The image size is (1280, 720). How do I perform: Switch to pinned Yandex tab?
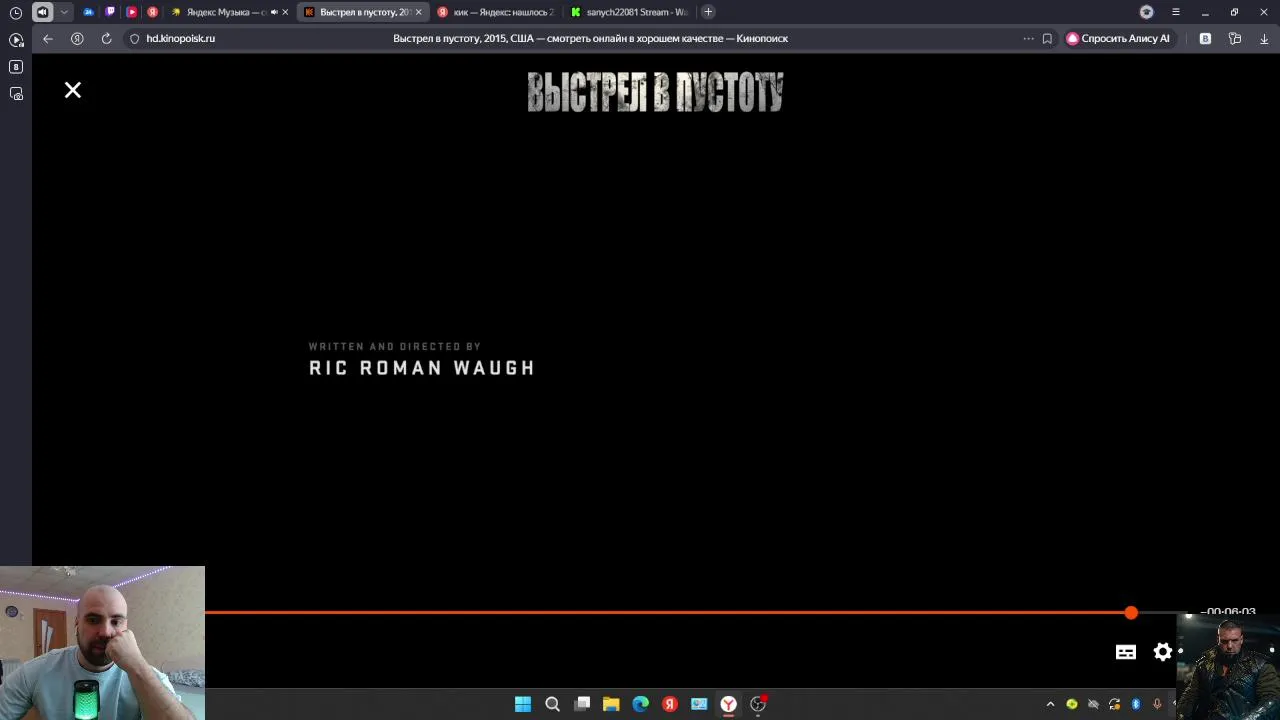[x=152, y=12]
